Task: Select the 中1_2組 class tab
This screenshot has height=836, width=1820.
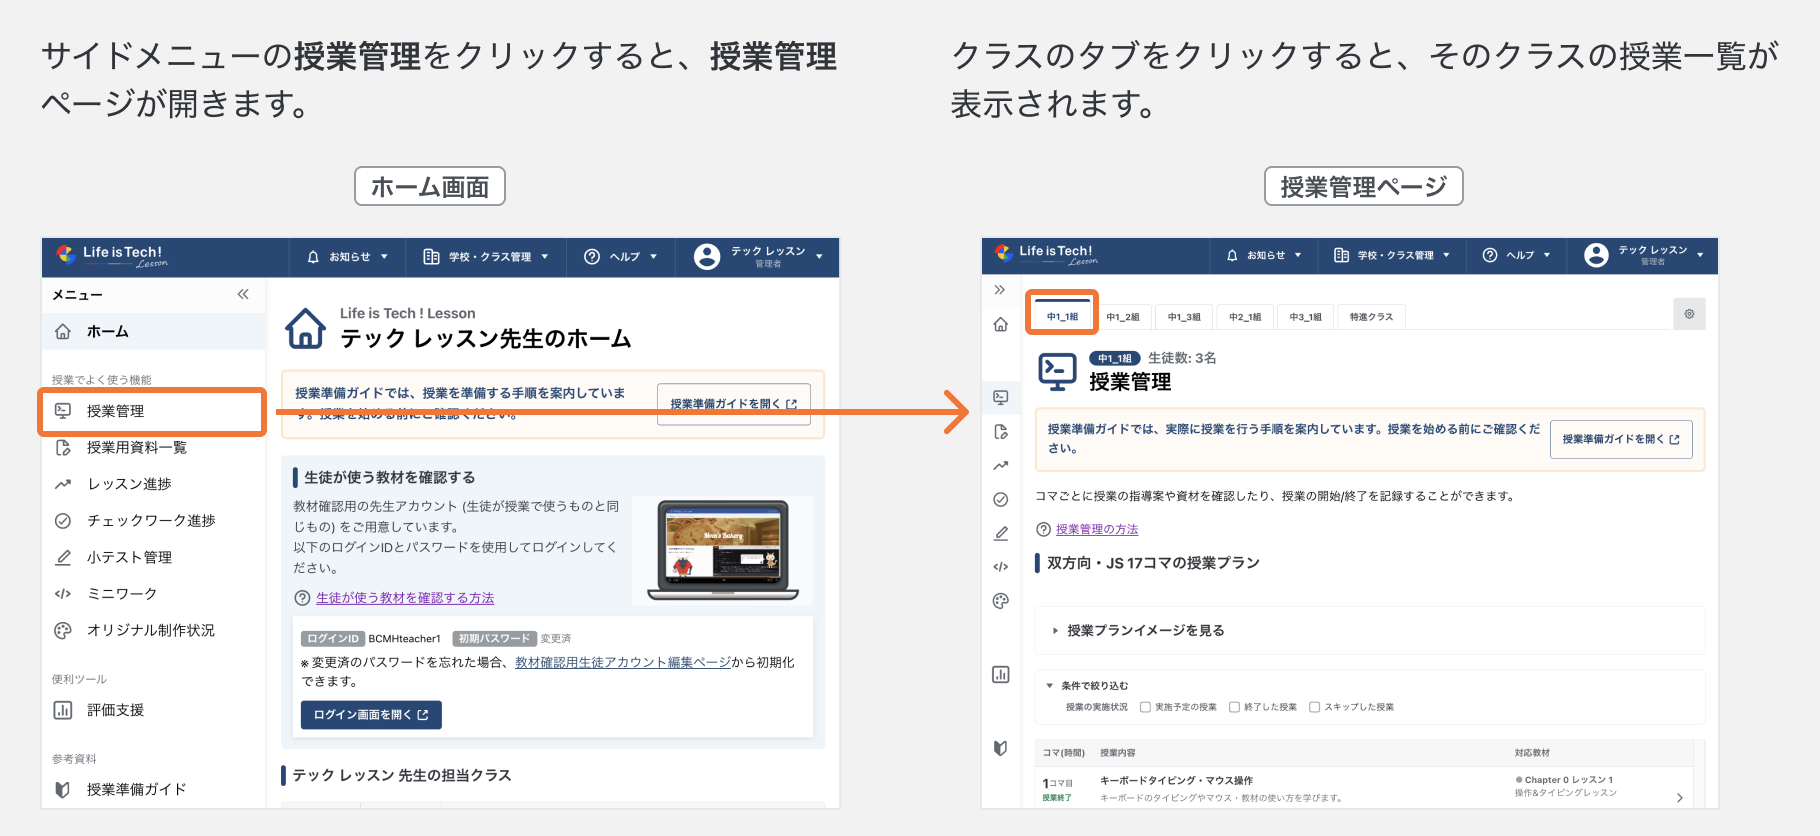Action: (1123, 316)
